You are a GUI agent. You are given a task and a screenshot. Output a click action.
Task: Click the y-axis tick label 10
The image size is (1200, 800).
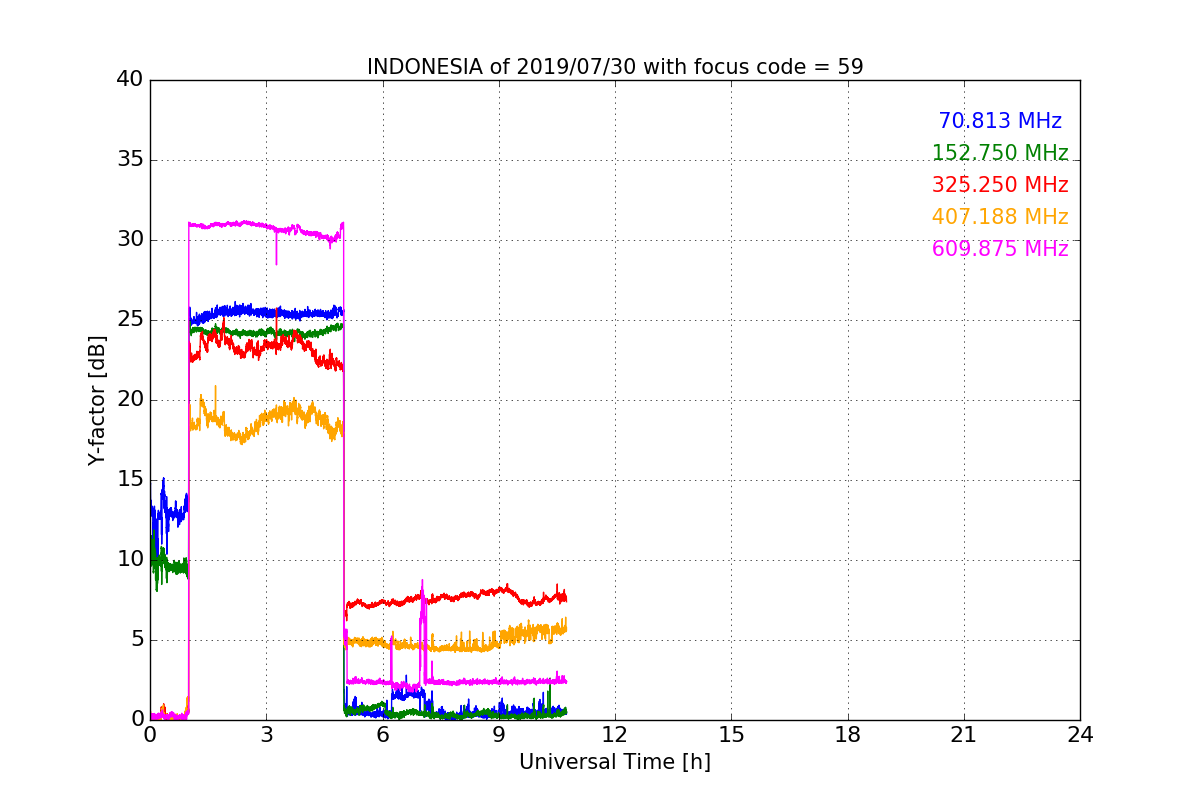130,559
